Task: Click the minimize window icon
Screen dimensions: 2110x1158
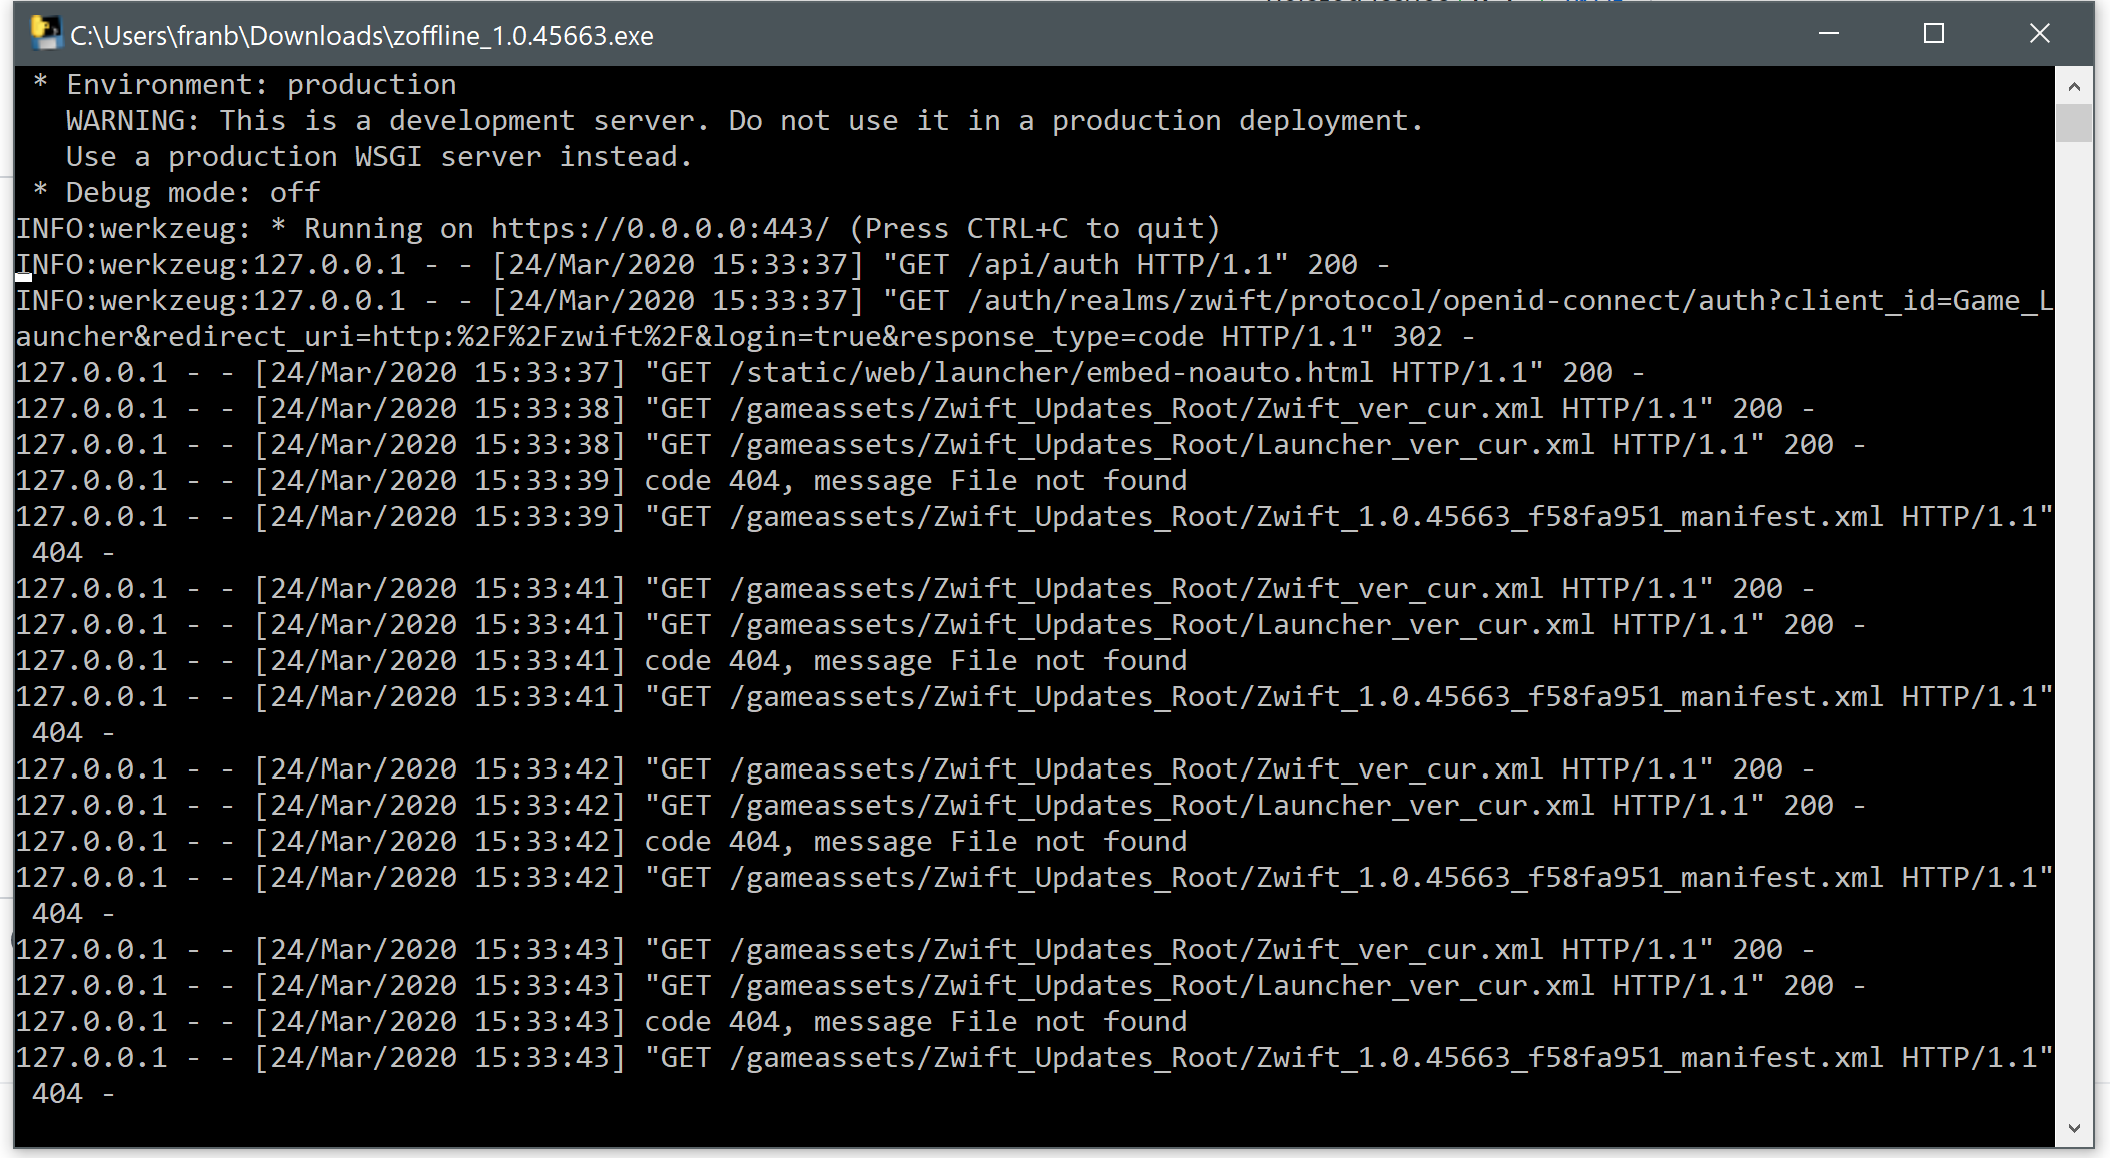Action: (1828, 33)
